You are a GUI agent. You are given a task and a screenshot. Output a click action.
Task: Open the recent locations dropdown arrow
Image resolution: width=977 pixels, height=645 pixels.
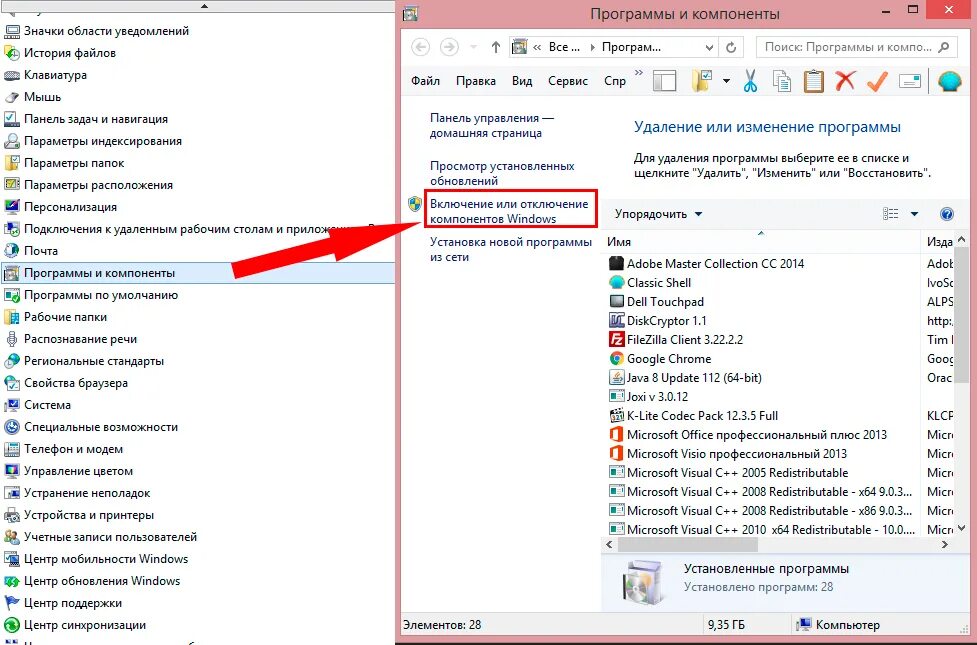[x=473, y=47]
